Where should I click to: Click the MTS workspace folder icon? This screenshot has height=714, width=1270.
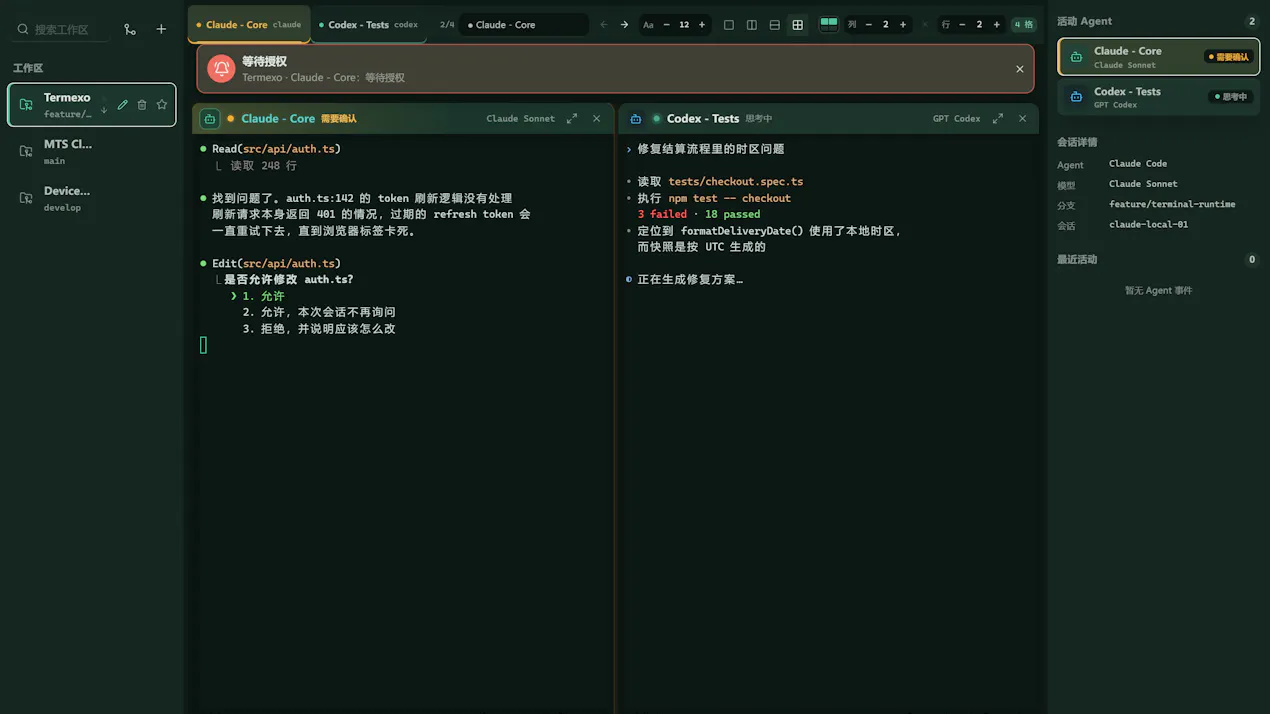(x=26, y=151)
